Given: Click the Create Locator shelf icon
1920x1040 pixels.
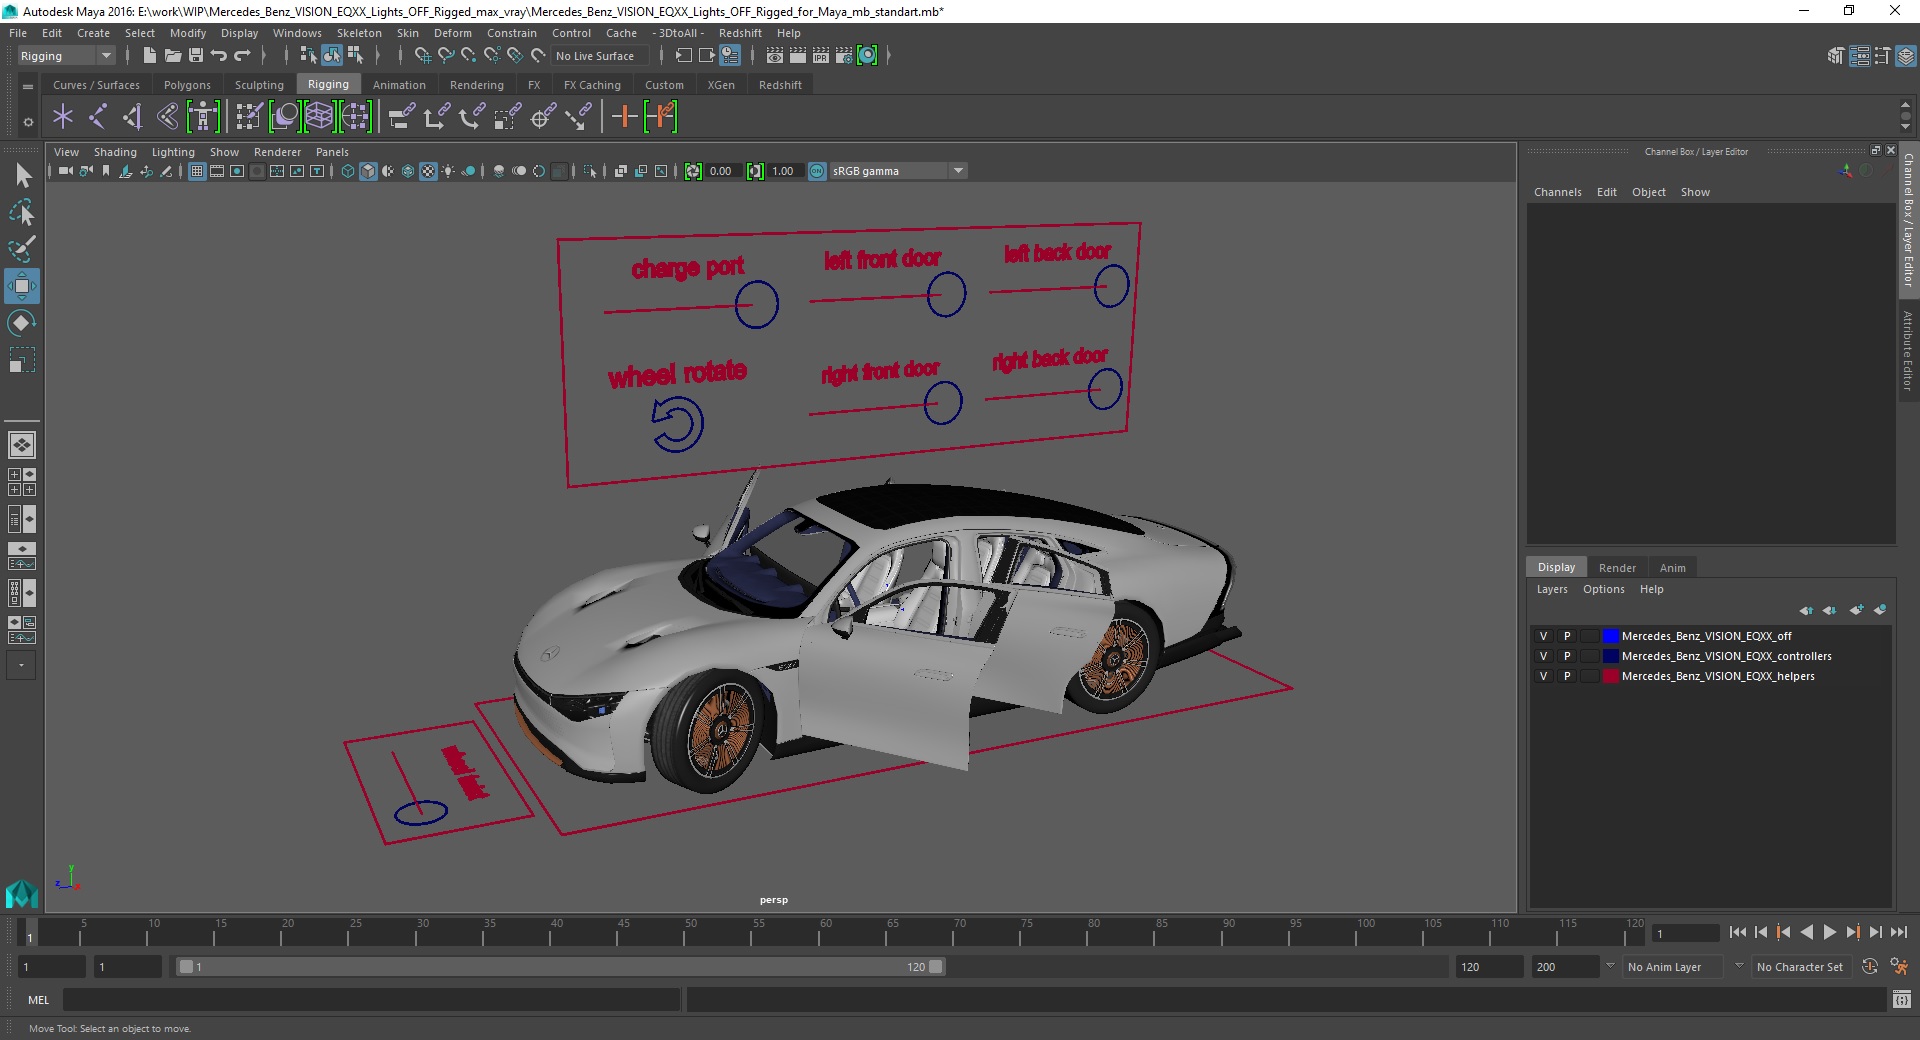Looking at the screenshot, I should [x=63, y=117].
